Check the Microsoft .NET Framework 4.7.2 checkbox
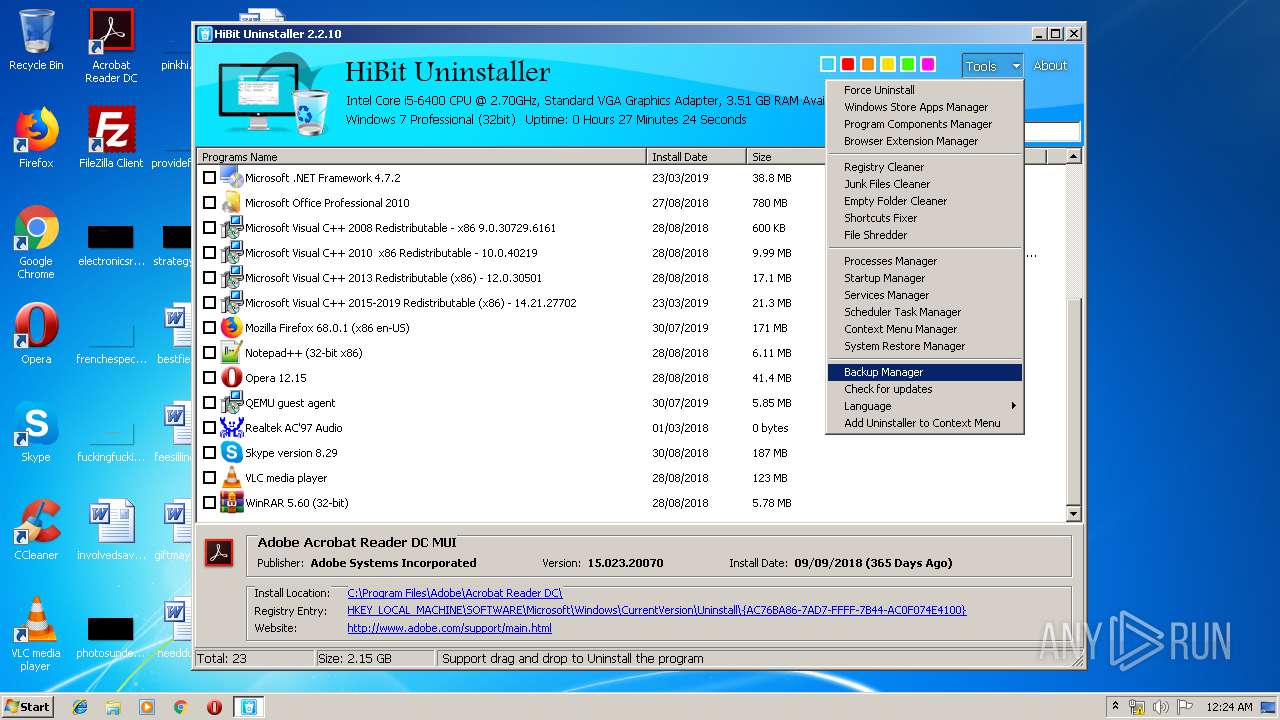1280x720 pixels. 209,177
